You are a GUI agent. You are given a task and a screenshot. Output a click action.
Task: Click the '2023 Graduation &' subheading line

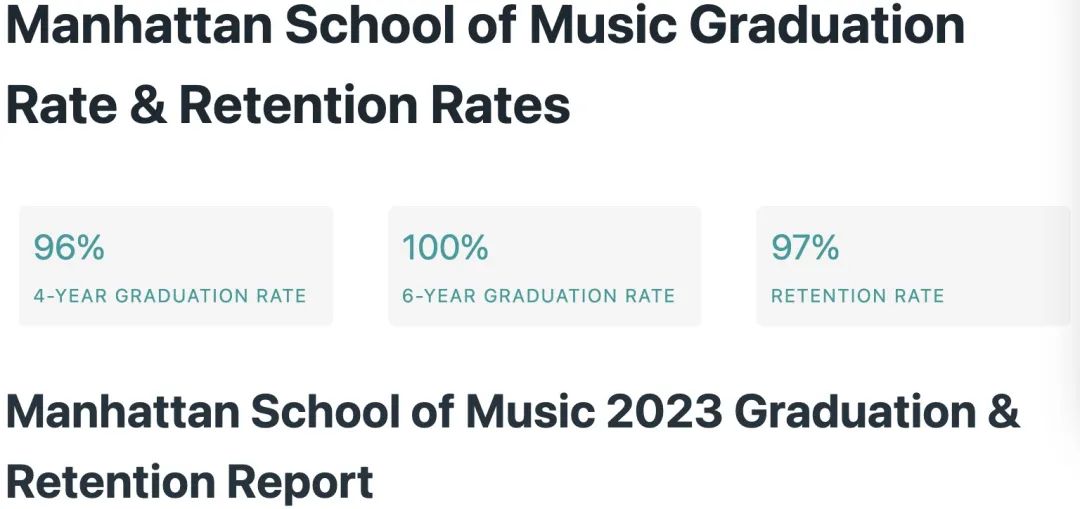[512, 411]
